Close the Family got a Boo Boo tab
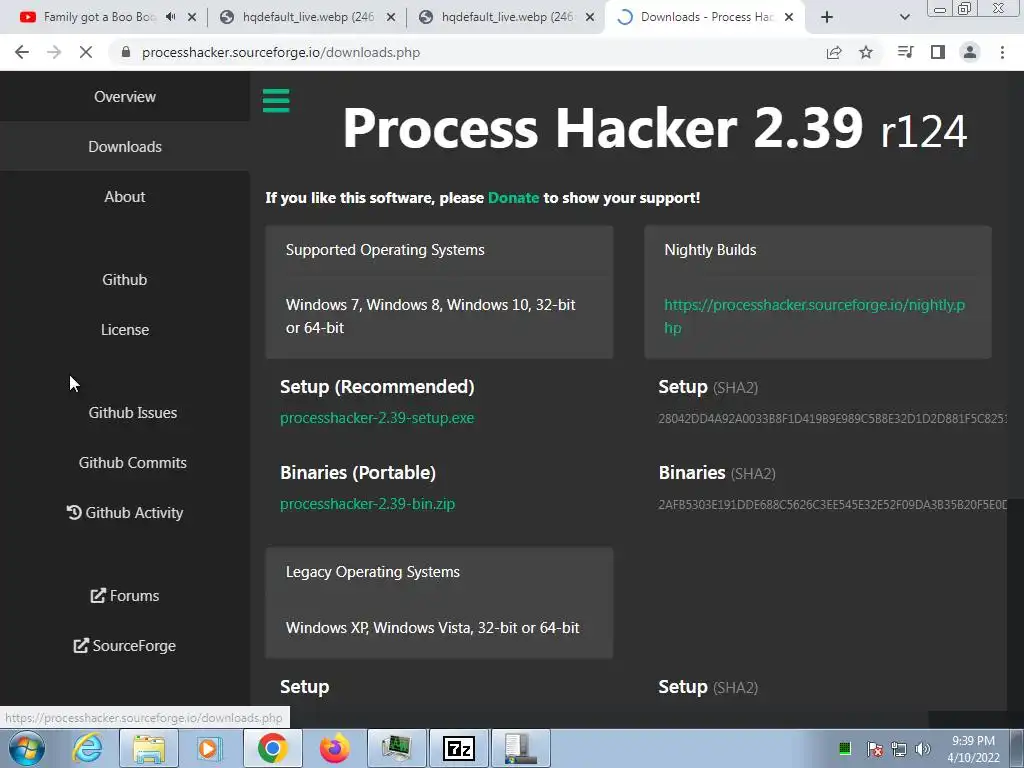The image size is (1024, 768). click(x=192, y=17)
